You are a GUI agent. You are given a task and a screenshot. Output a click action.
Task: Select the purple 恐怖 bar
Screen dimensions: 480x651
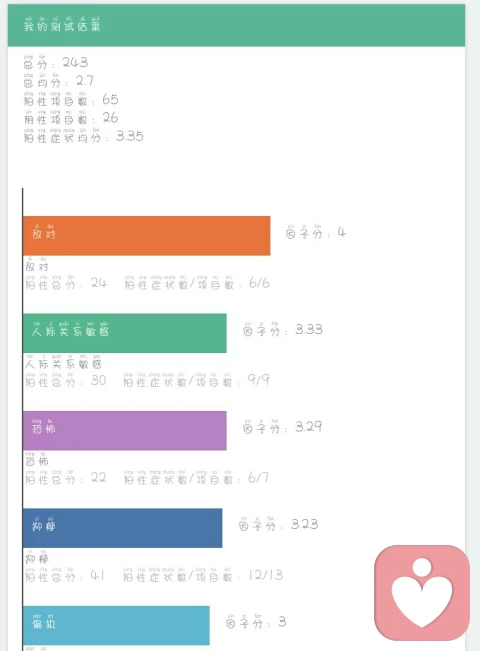pyautogui.click(x=125, y=431)
